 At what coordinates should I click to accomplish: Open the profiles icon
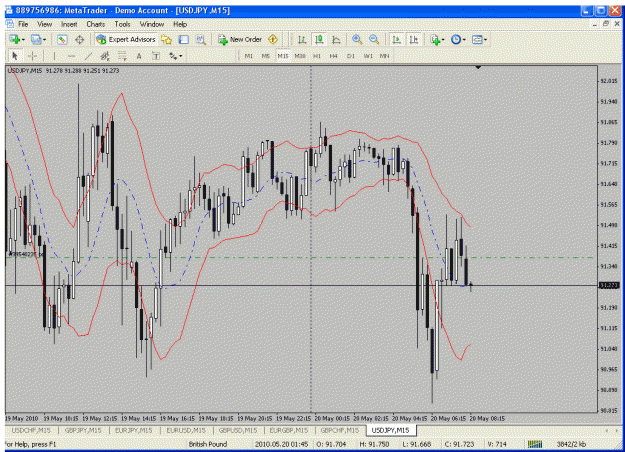(x=36, y=39)
